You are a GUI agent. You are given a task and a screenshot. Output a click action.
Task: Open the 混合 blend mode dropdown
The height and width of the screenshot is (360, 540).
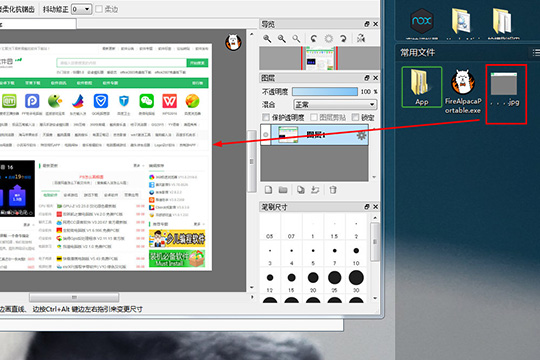tap(335, 104)
